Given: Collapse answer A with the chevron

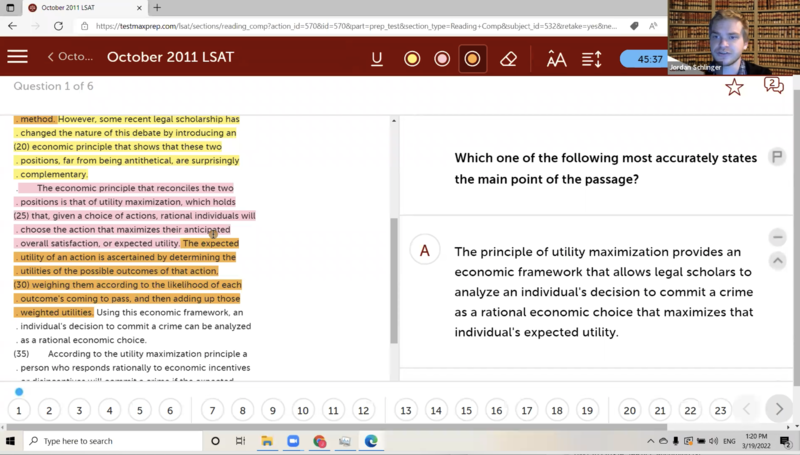Looking at the screenshot, I should click(777, 261).
